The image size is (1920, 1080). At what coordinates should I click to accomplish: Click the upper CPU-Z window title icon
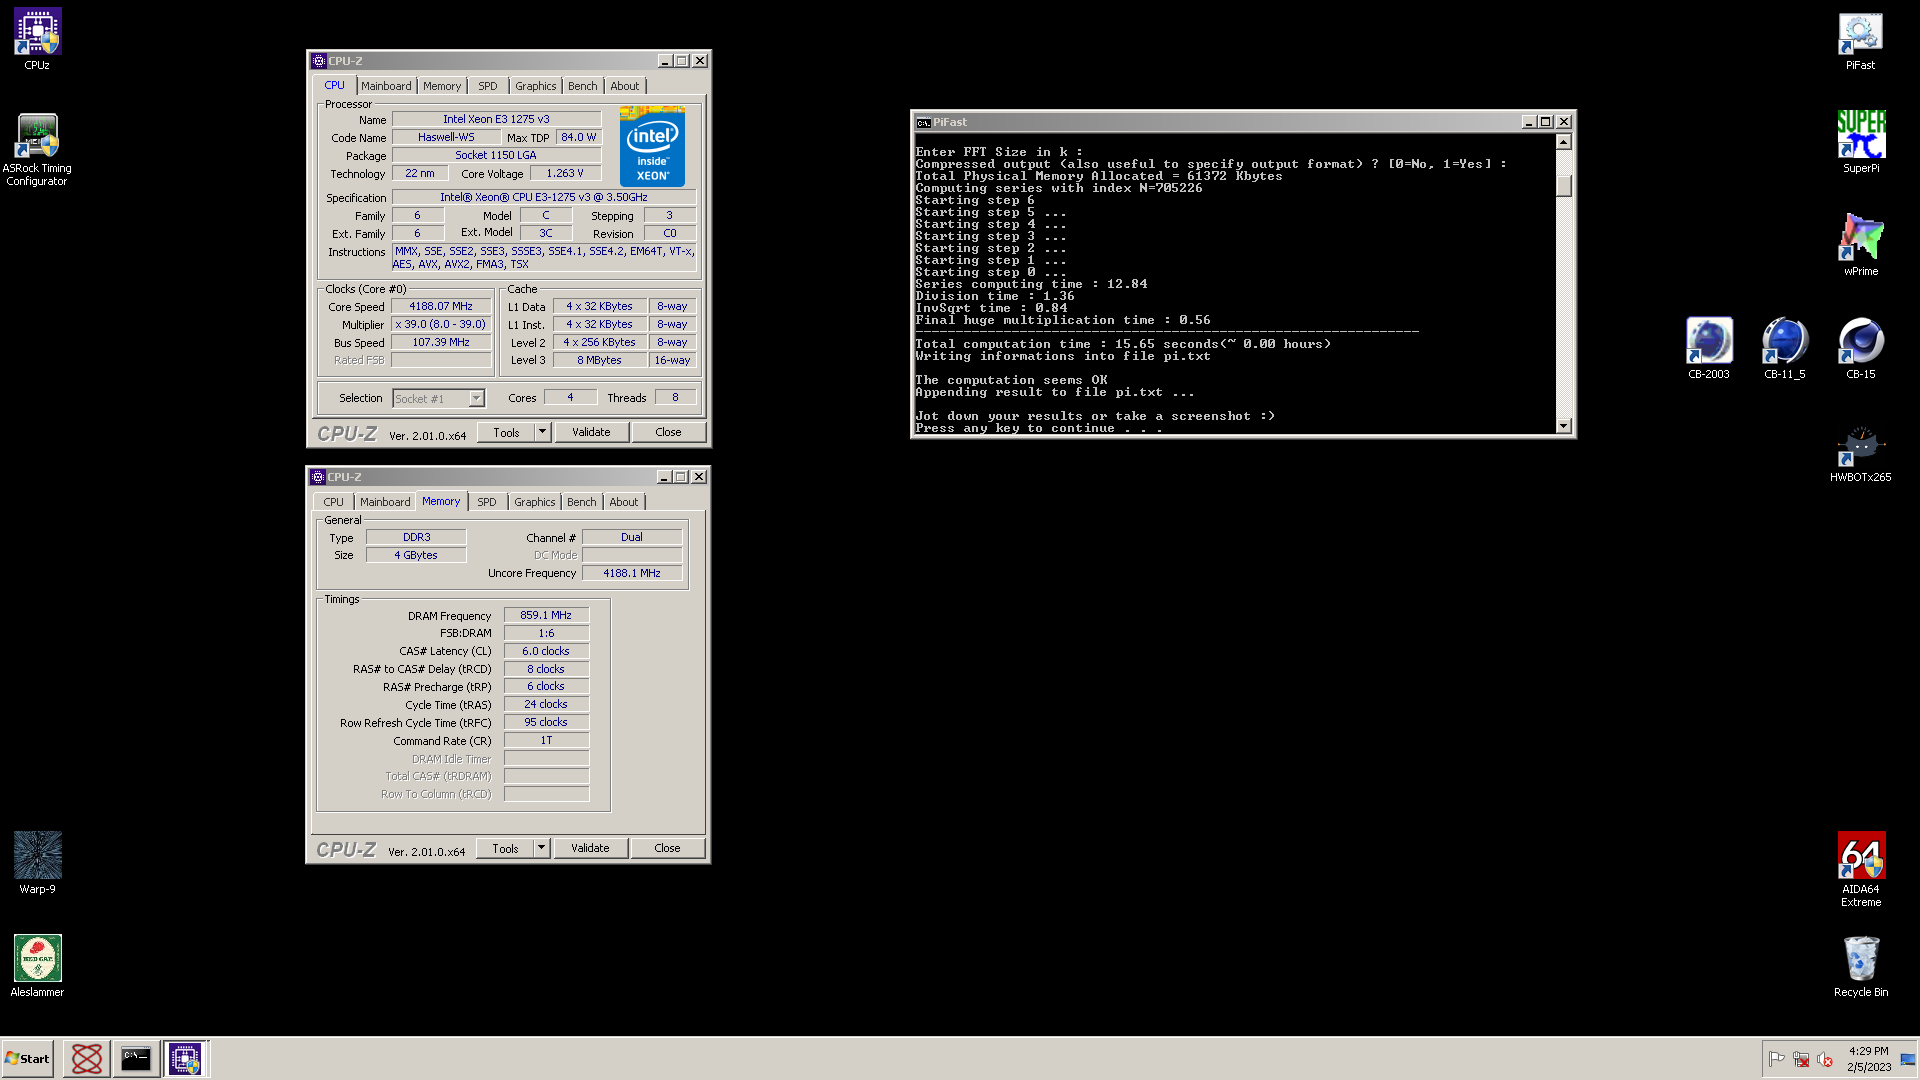click(x=319, y=61)
